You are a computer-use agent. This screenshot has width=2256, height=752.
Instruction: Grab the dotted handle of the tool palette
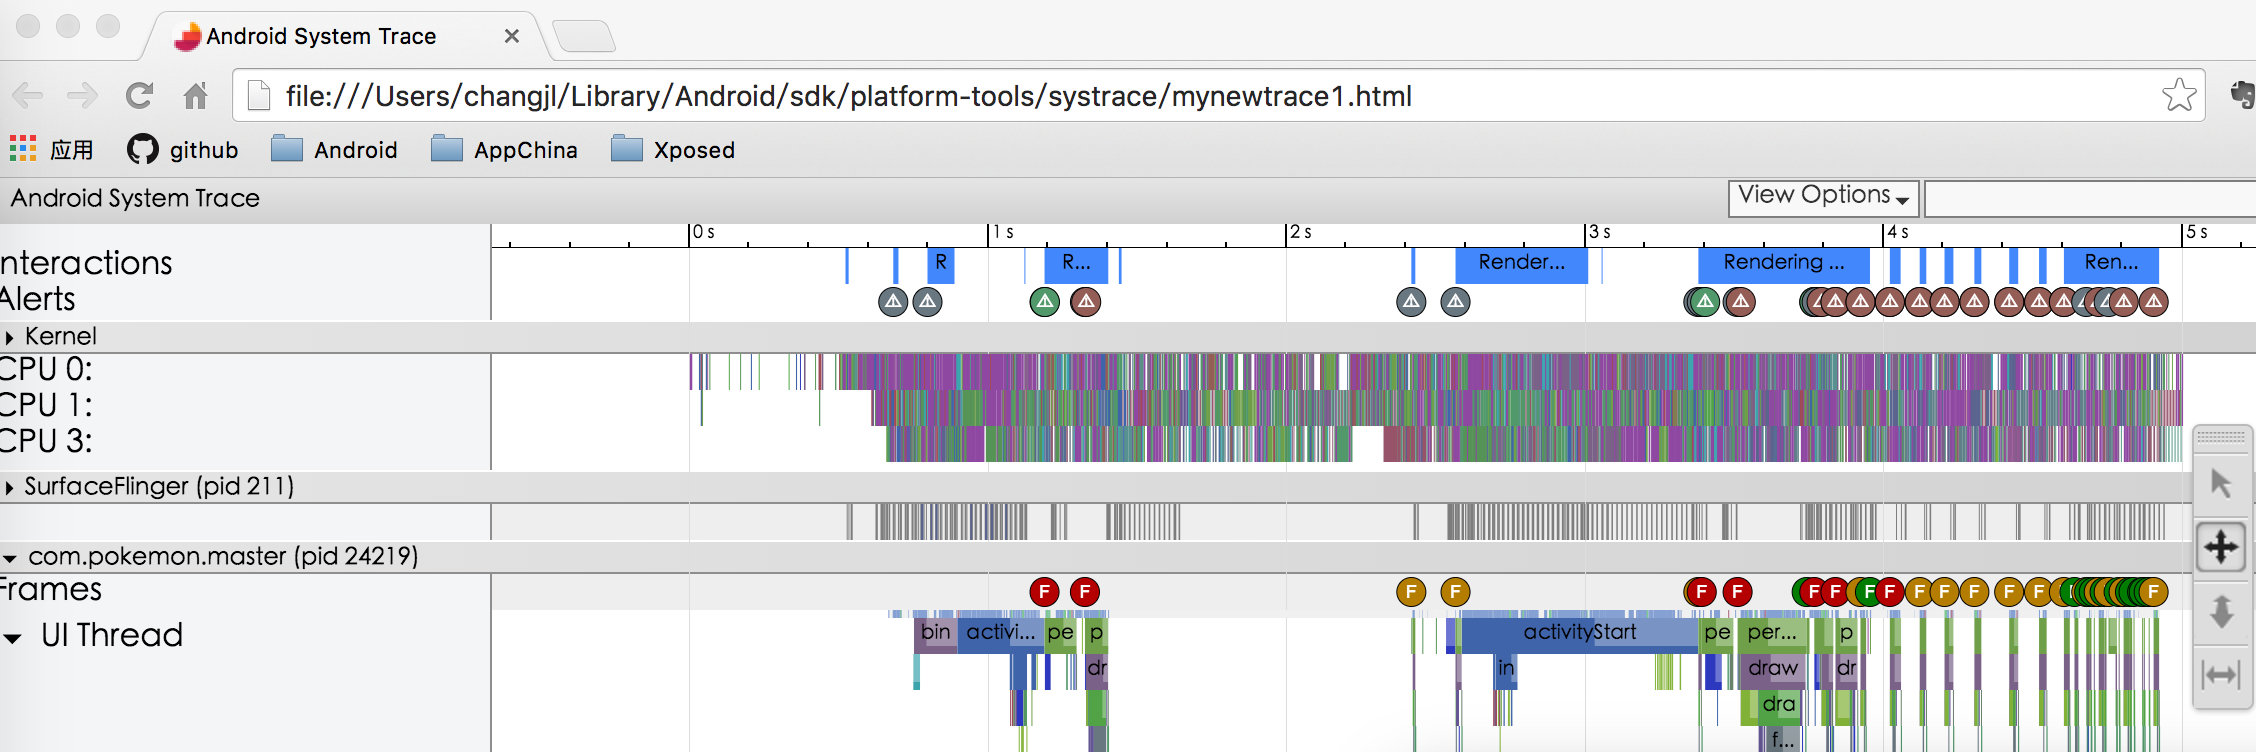(2221, 437)
